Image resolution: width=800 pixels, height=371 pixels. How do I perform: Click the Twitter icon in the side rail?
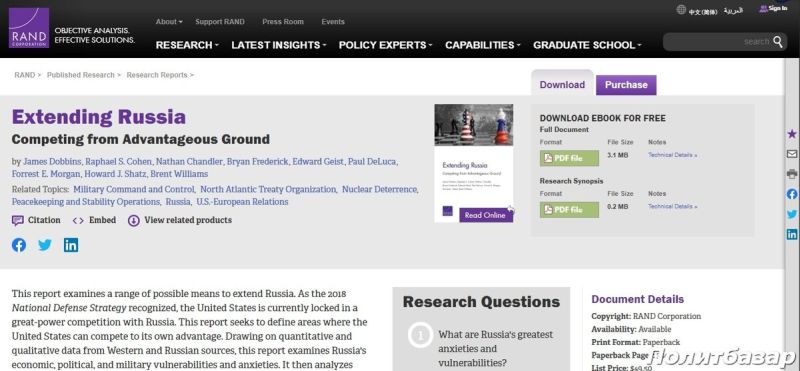tap(792, 214)
